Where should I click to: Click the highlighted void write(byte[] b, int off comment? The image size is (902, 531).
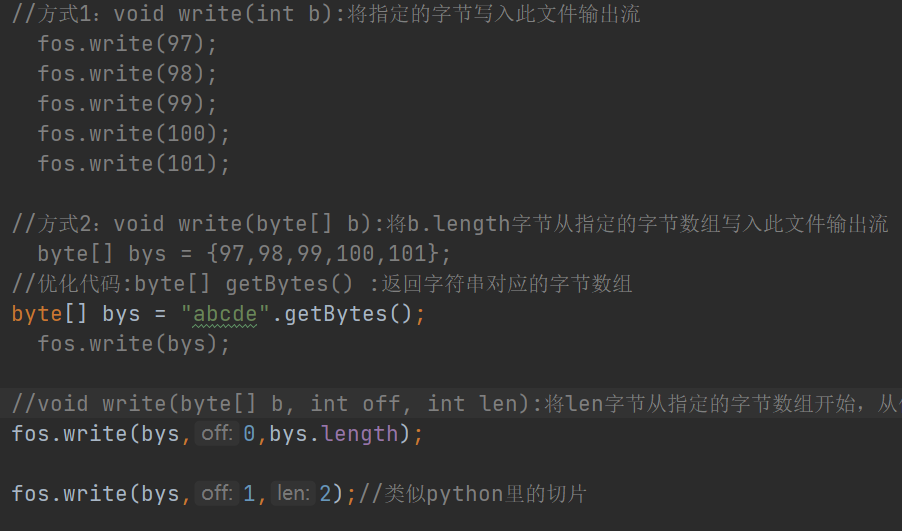457,403
